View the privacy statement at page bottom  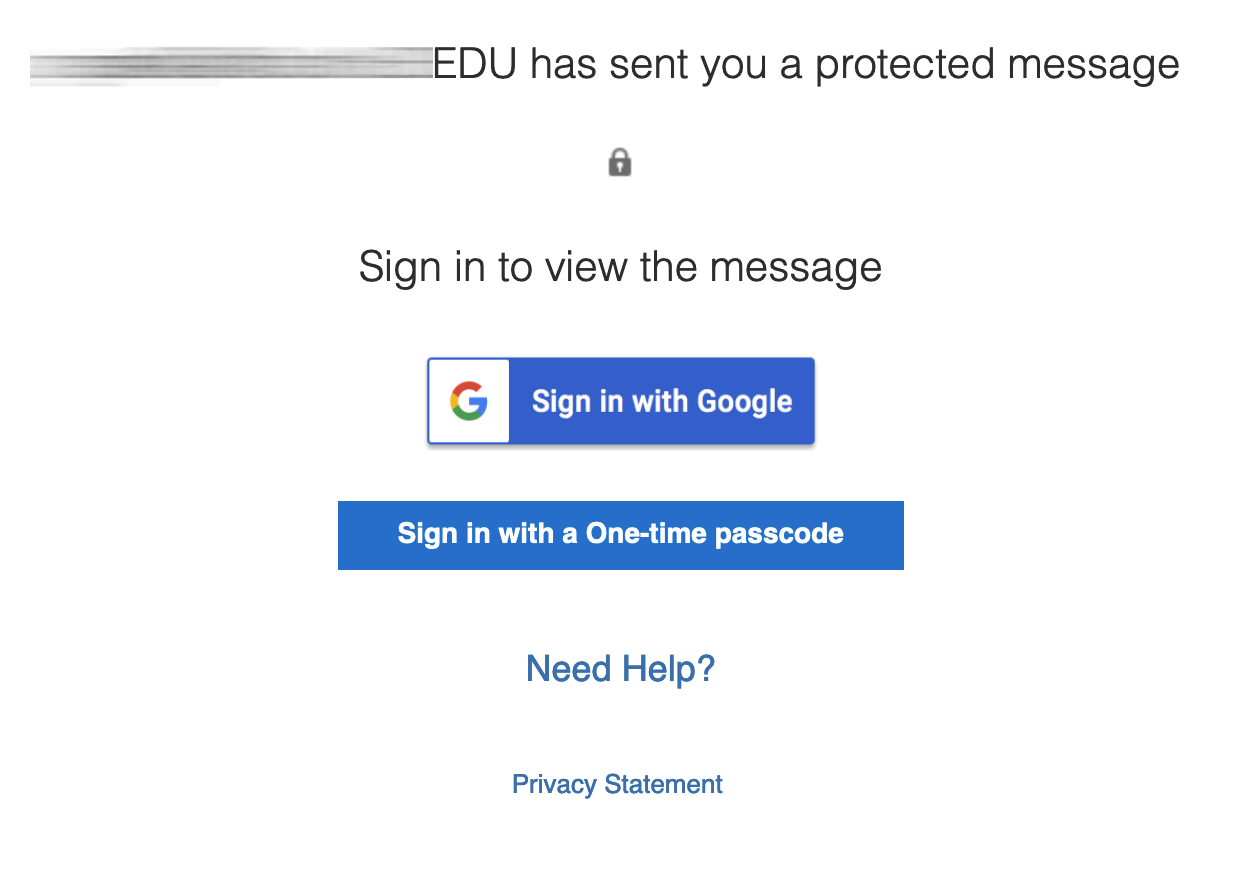[x=617, y=784]
